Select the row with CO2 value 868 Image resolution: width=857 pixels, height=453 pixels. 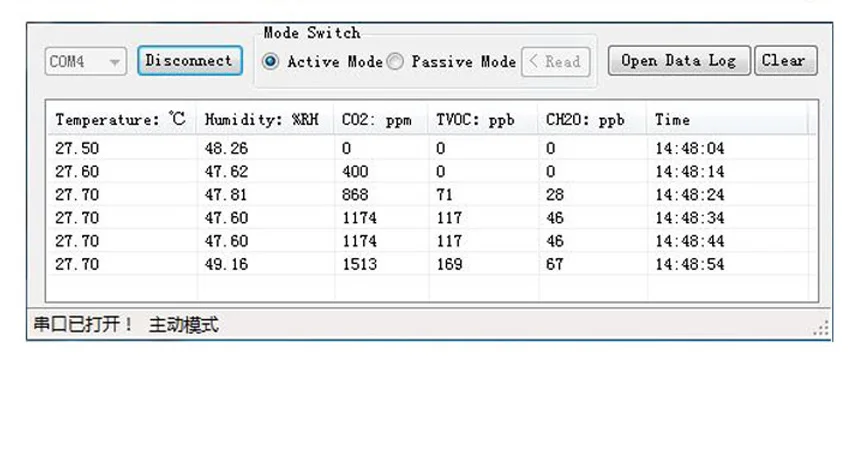click(x=432, y=195)
